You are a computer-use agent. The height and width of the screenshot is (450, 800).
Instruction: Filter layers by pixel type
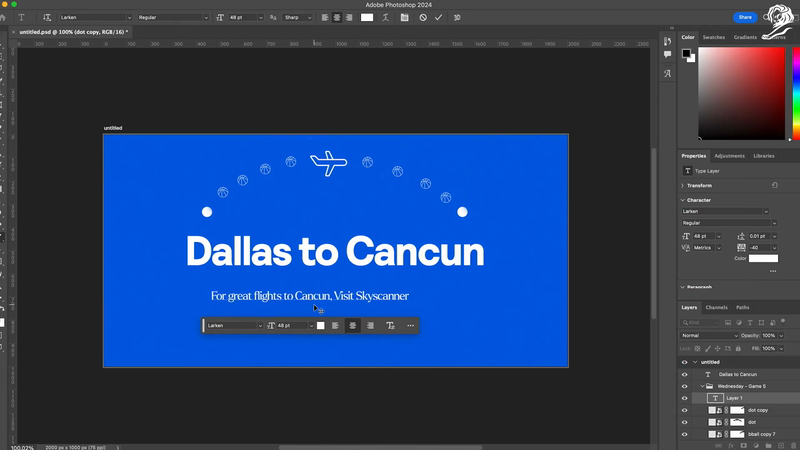728,322
